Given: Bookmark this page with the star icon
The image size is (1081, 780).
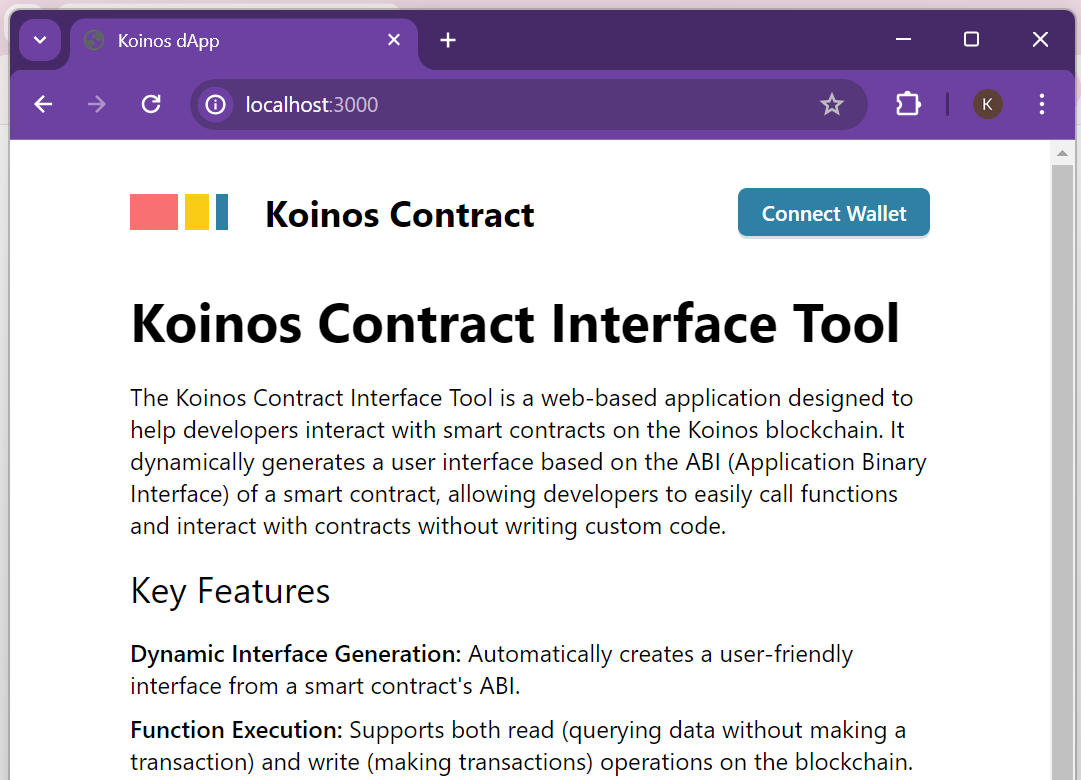Looking at the screenshot, I should (x=831, y=104).
